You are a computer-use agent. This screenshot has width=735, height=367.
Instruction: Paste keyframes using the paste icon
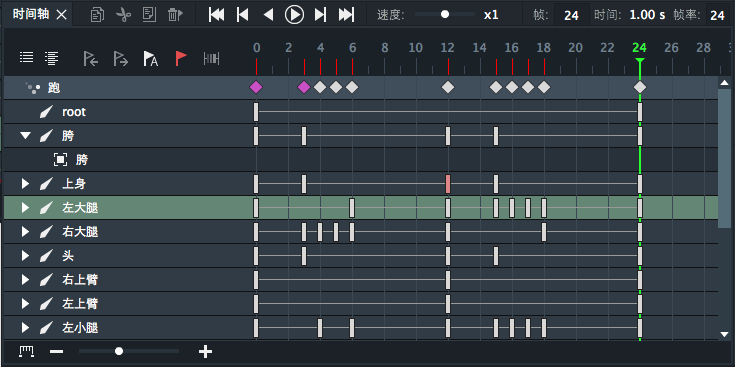(149, 15)
